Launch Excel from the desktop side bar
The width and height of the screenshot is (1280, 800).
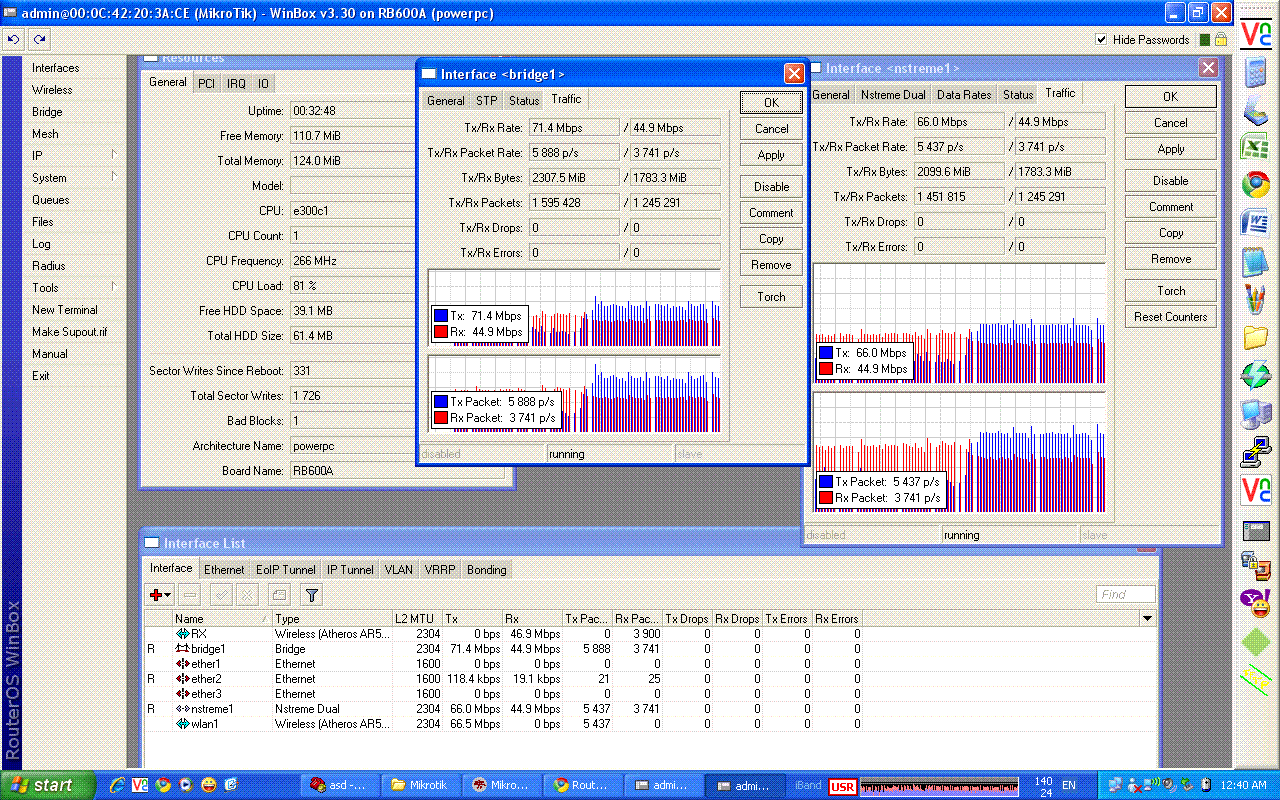(x=1255, y=148)
